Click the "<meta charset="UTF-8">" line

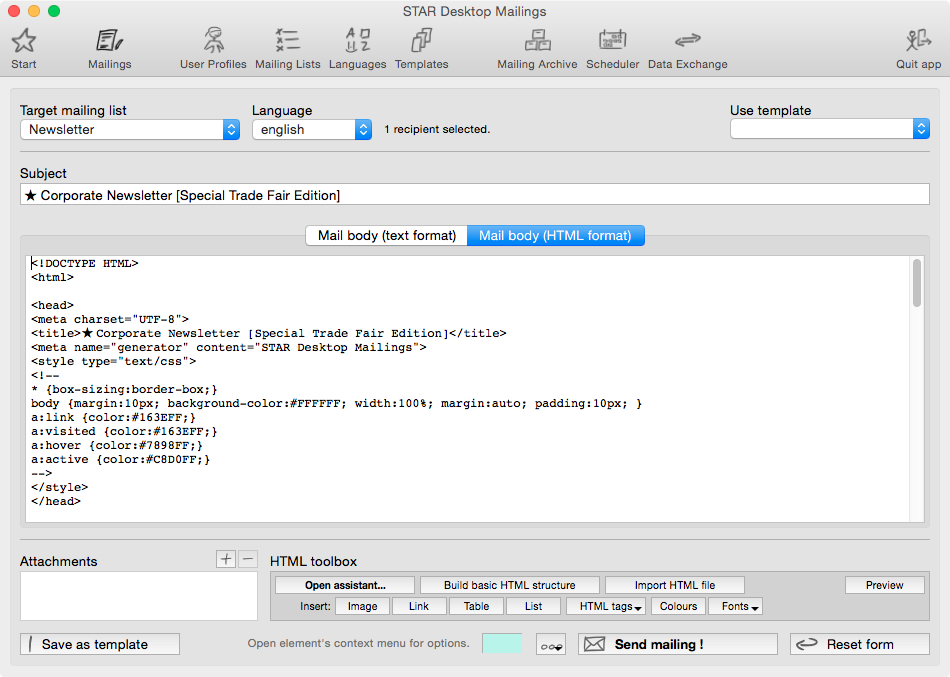[x=110, y=319]
